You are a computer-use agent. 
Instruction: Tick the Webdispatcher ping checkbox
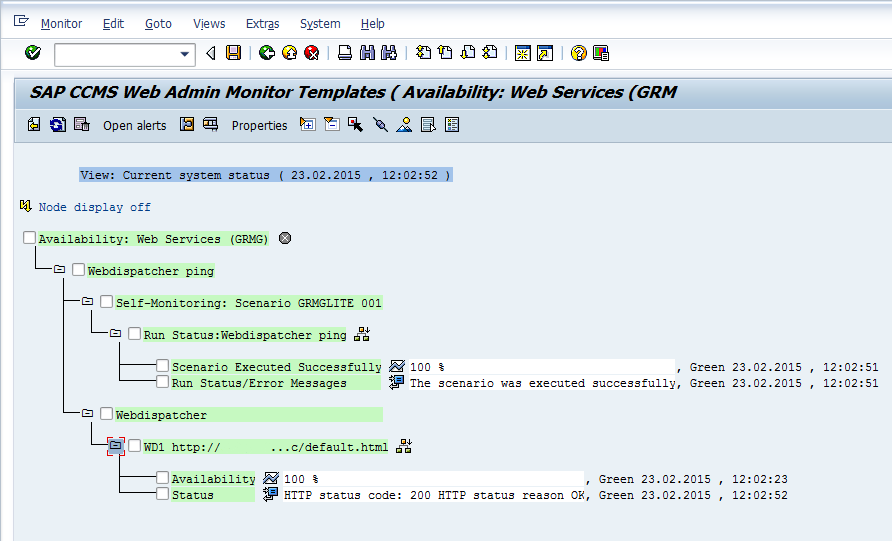[x=79, y=269]
